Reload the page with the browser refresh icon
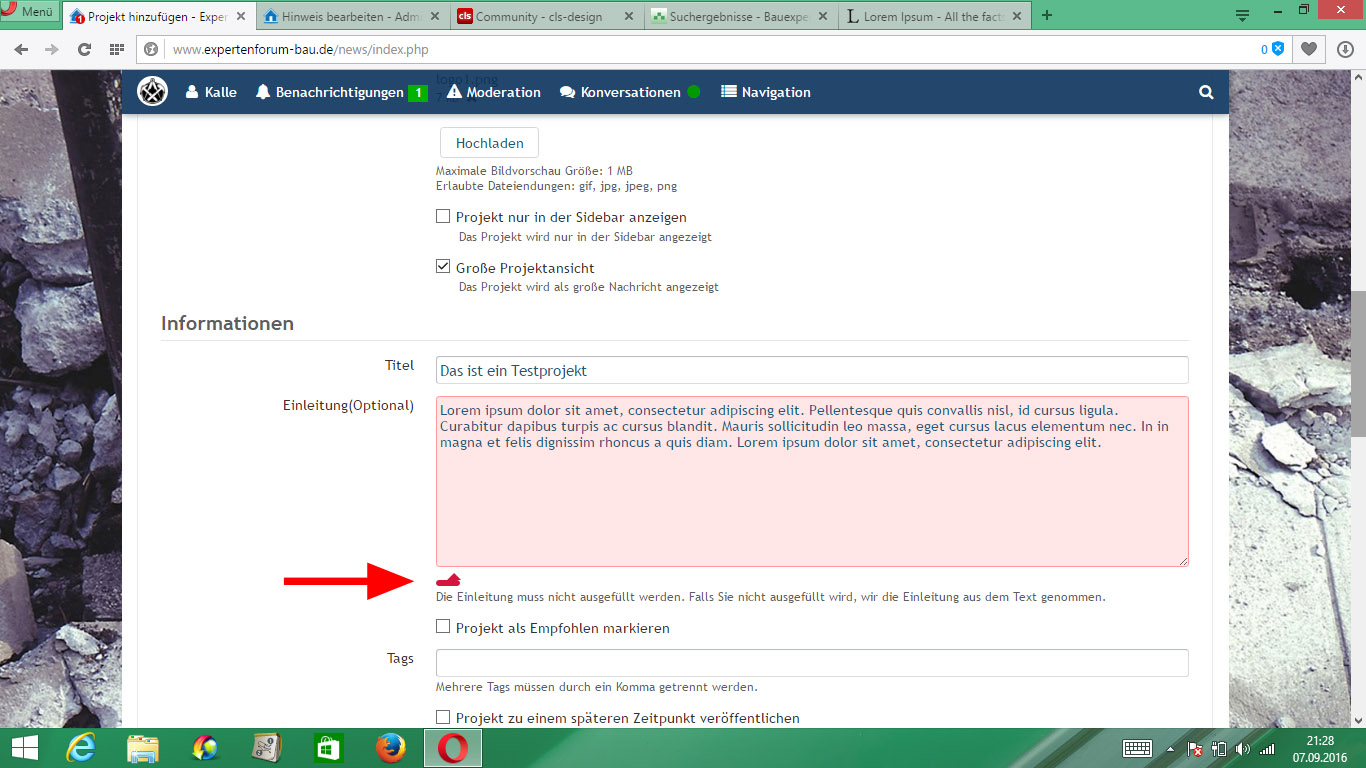This screenshot has width=1366, height=768. pos(84,49)
